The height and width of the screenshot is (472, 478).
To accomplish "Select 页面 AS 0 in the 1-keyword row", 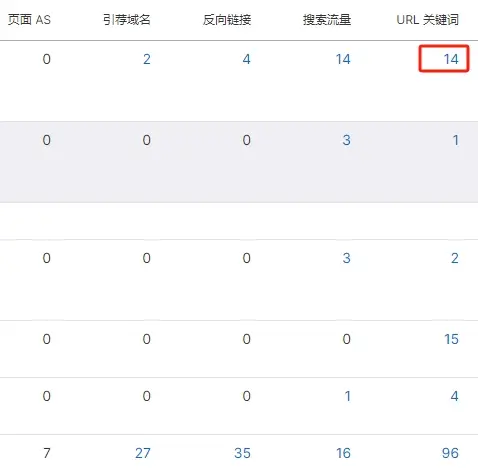I will click(x=47, y=140).
